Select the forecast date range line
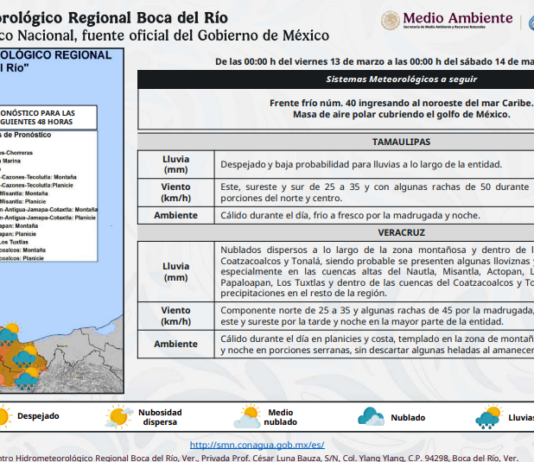The image size is (534, 462). click(374, 62)
